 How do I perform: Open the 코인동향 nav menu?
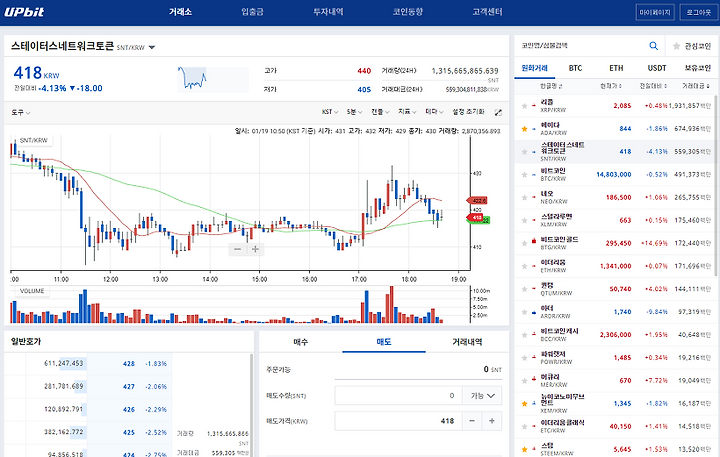(x=408, y=12)
